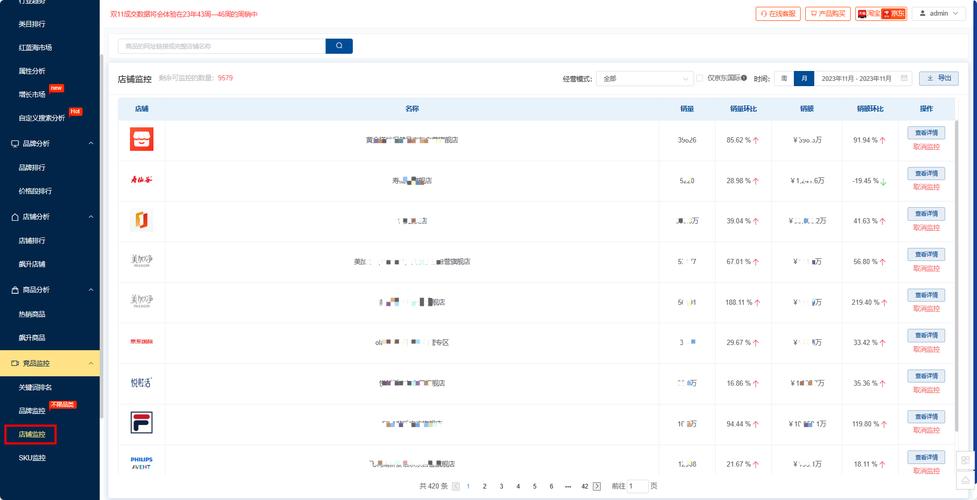This screenshot has width=977, height=500.
Task: Collapse the 品牌分析 menu chevron
Action: [x=91, y=143]
